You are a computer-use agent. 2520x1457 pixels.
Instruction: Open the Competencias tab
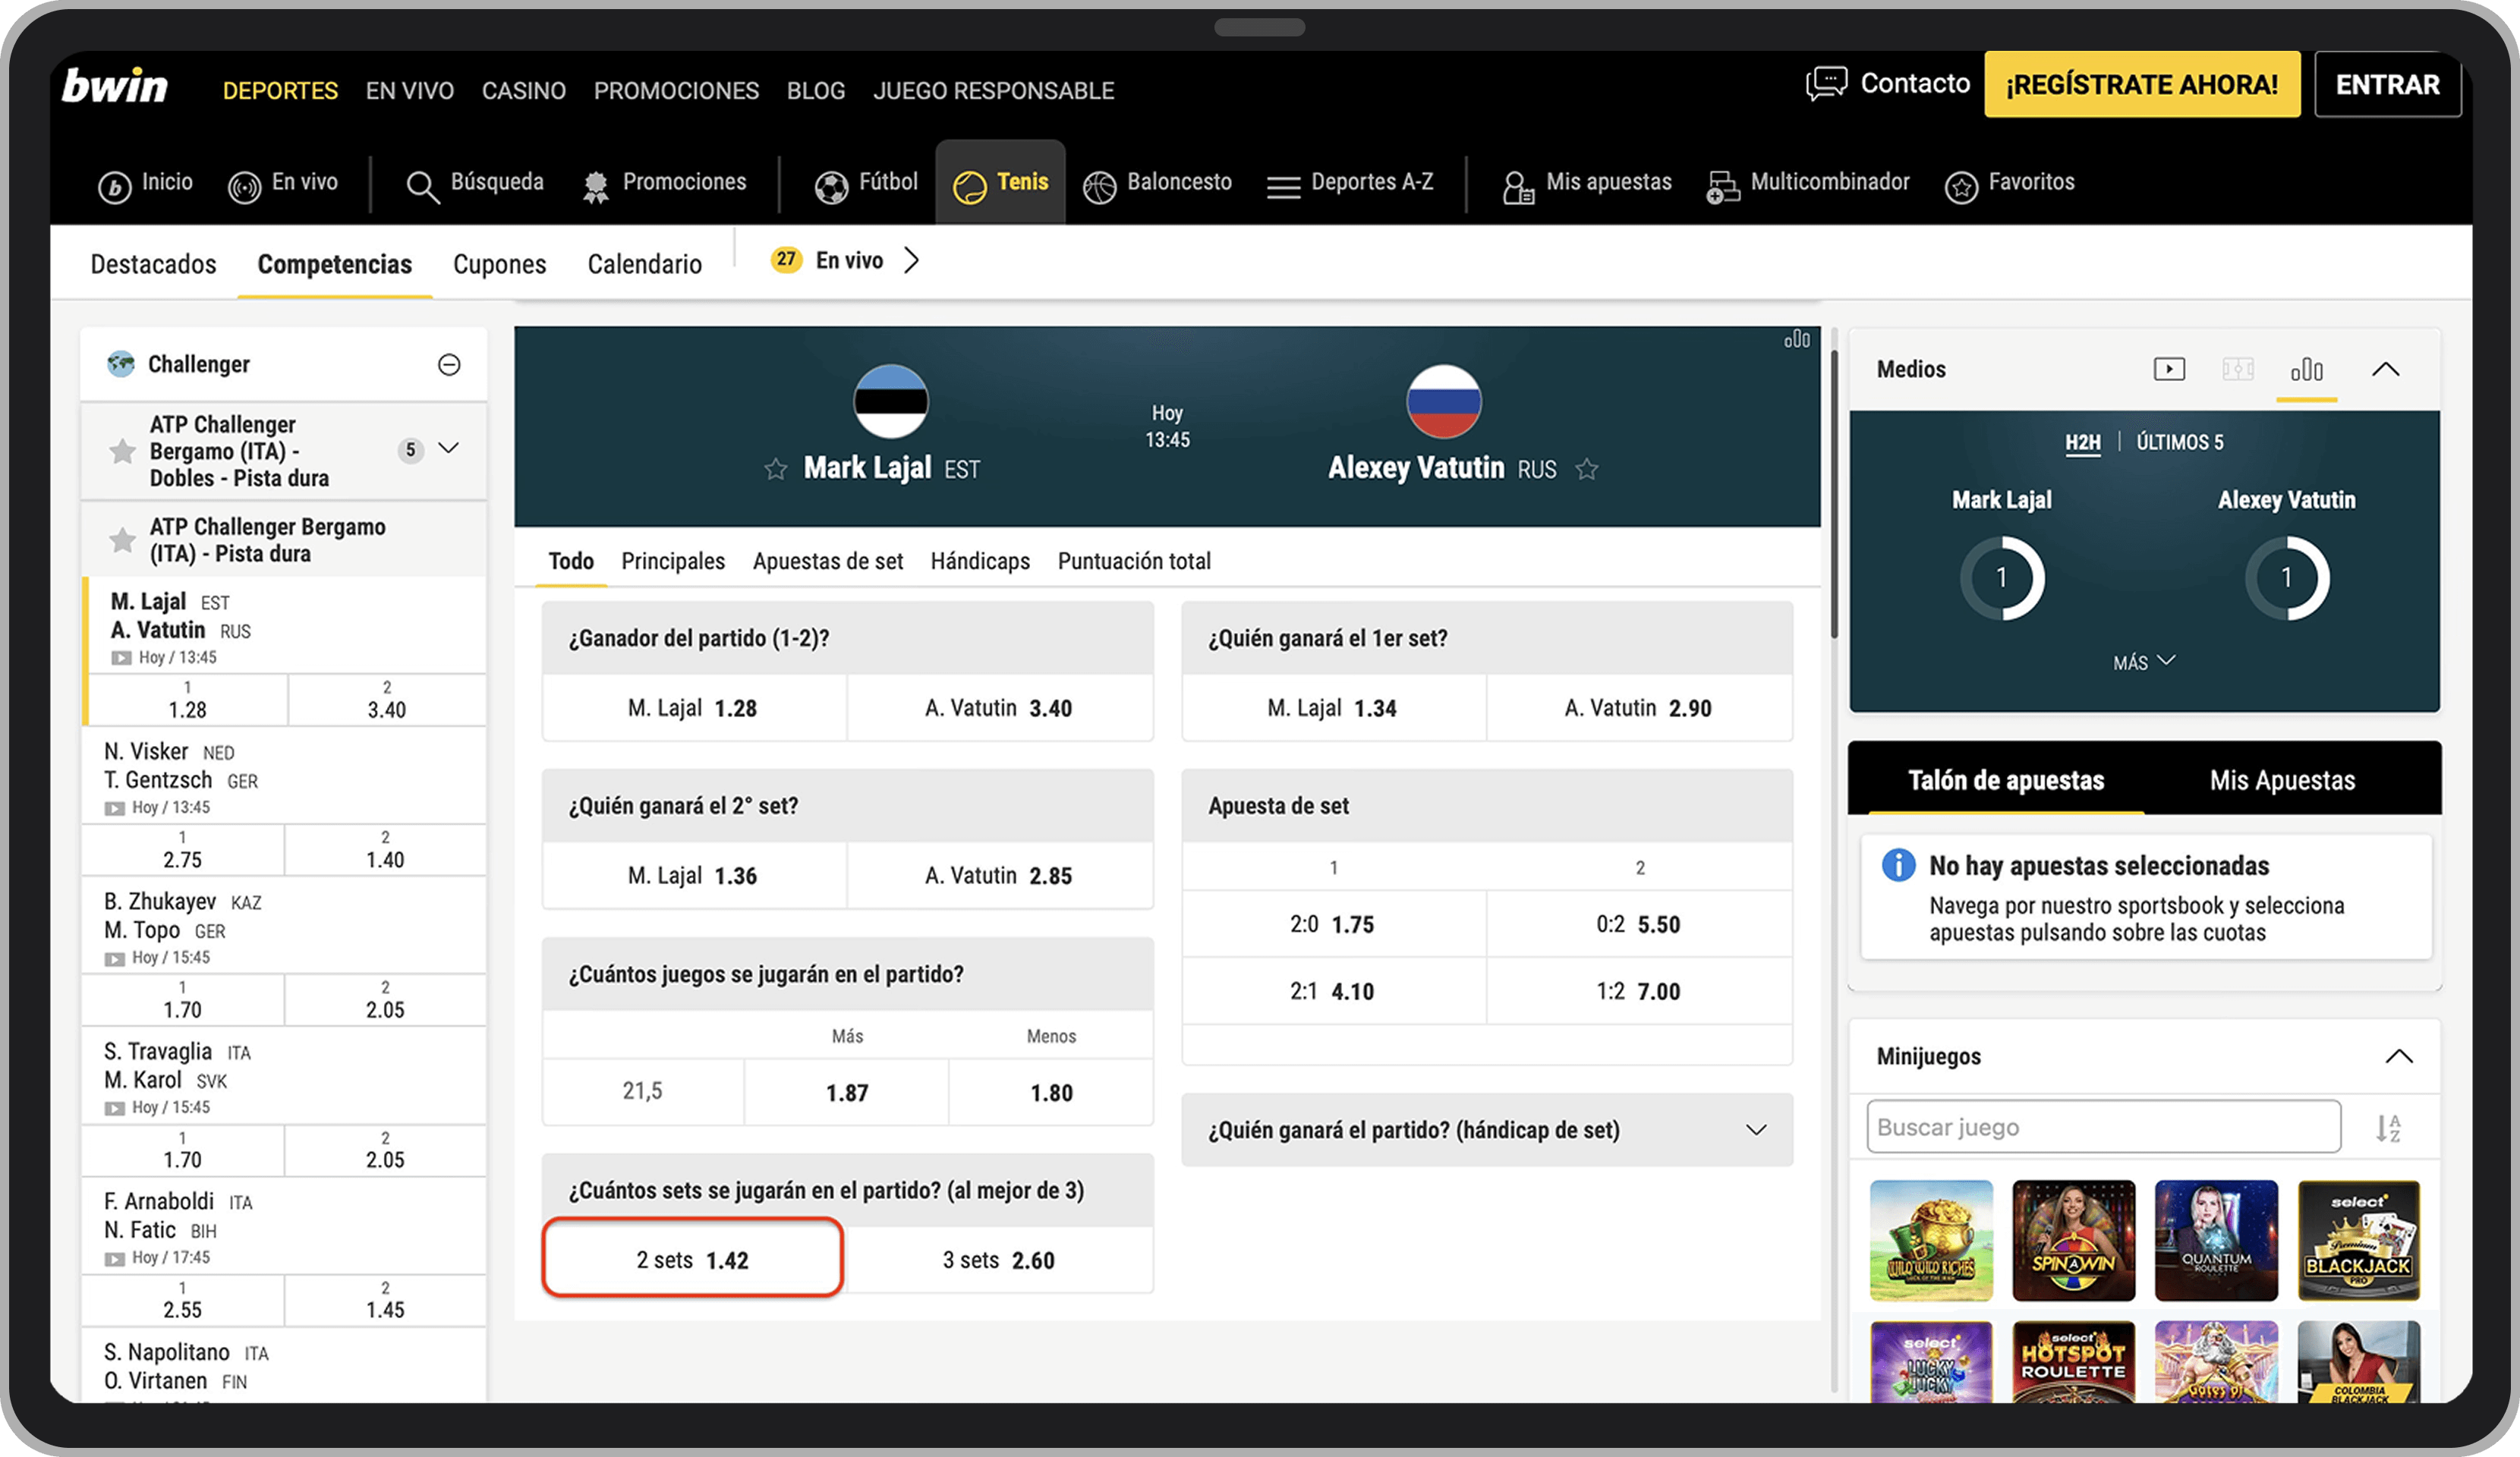[334, 264]
